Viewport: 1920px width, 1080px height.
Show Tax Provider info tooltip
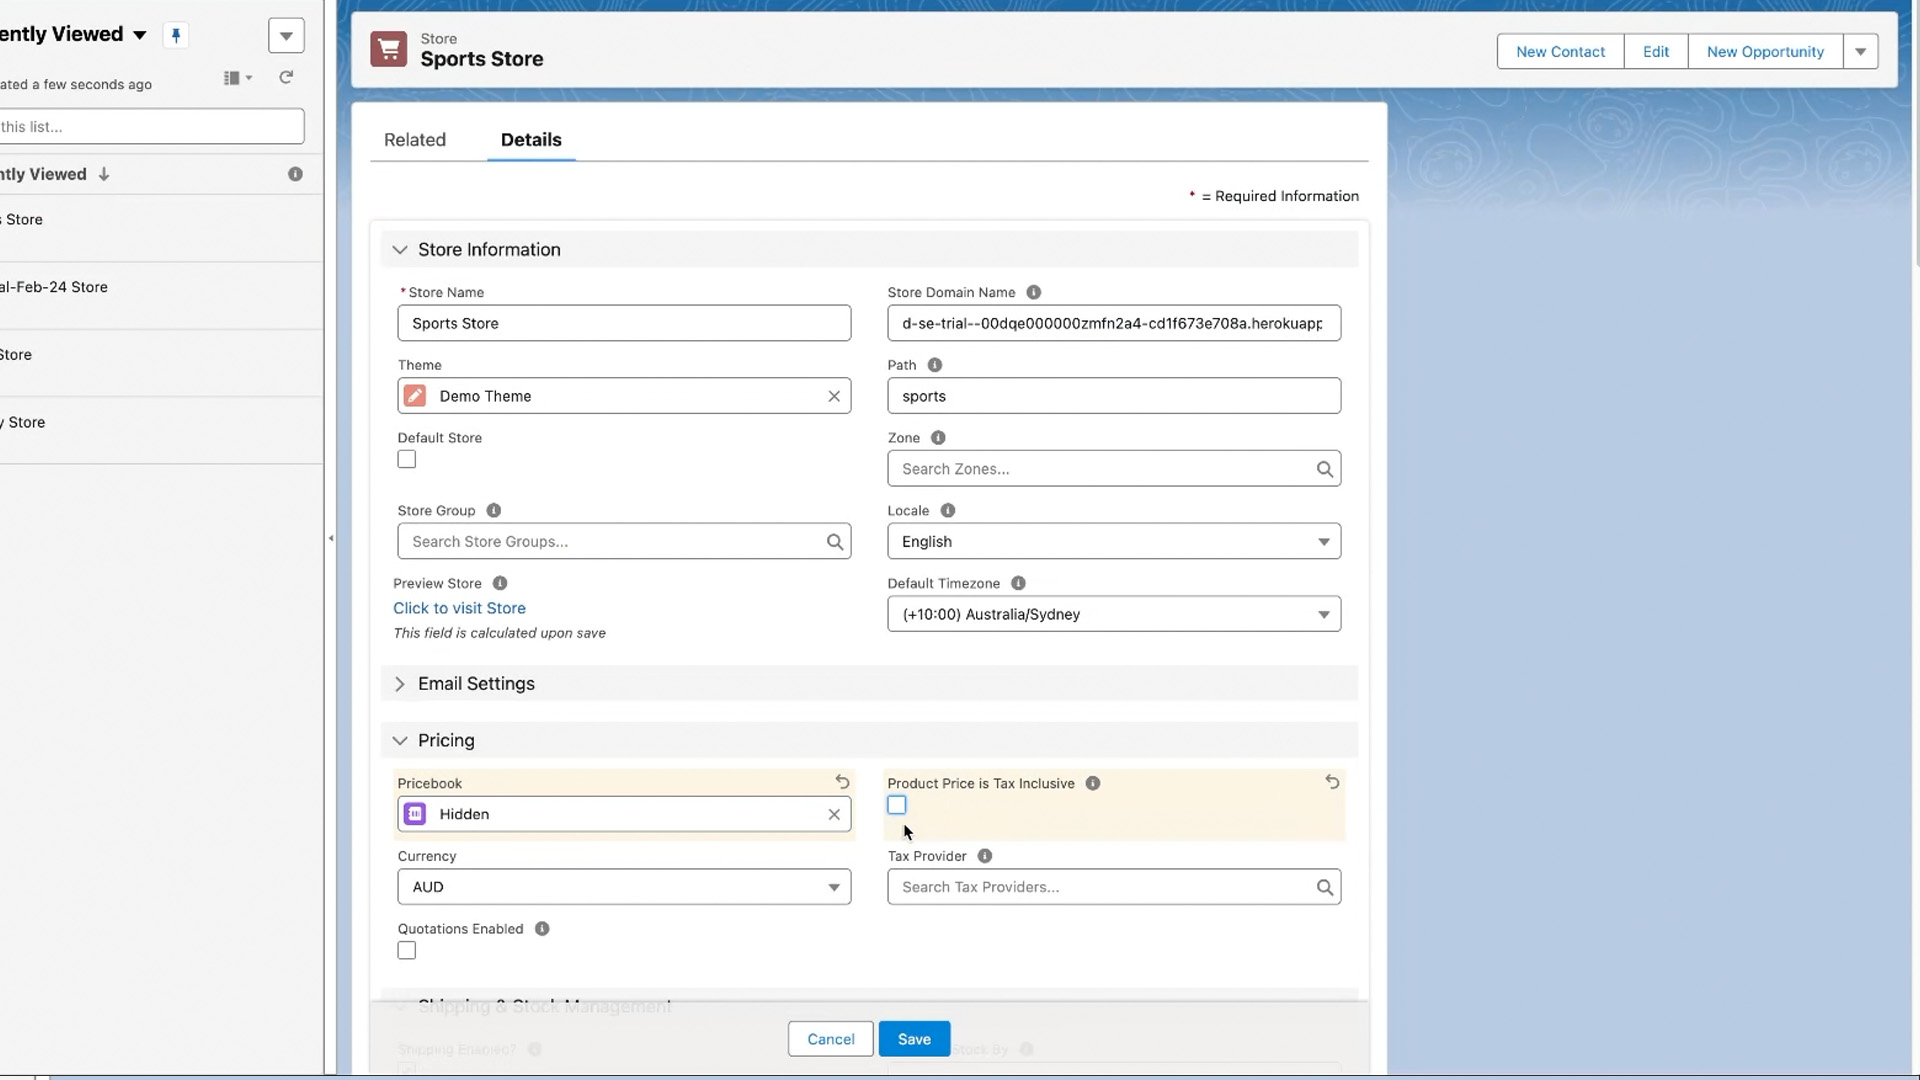984,856
